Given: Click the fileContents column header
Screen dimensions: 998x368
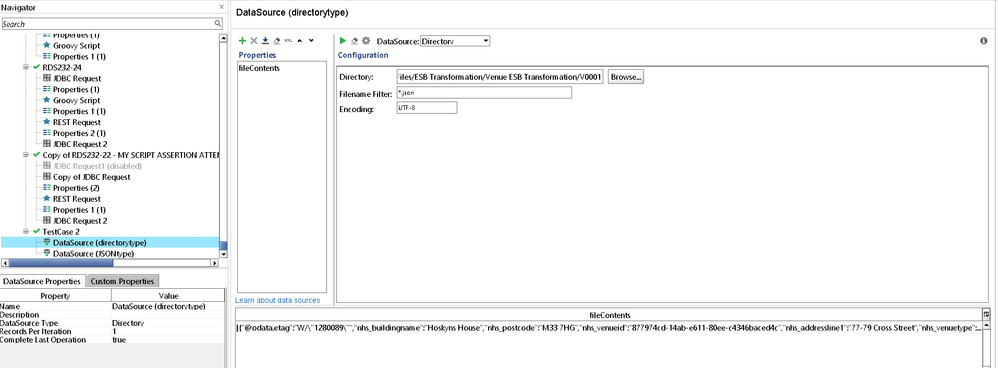Looking at the screenshot, I should click(x=609, y=315).
